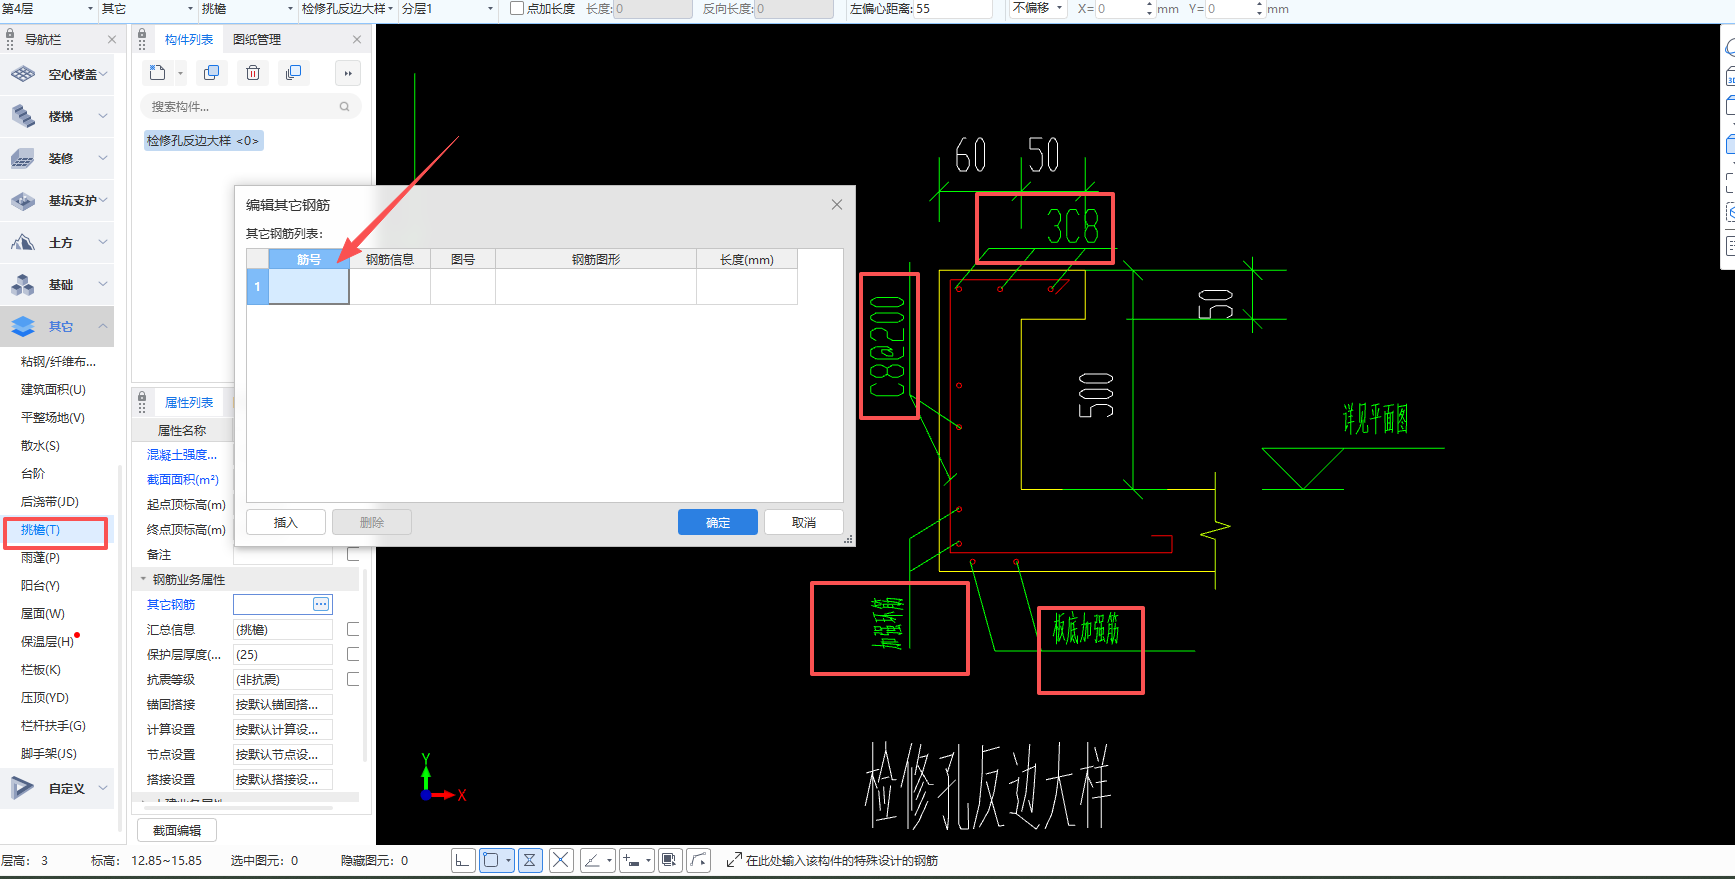Click the new component icon

click(x=157, y=73)
